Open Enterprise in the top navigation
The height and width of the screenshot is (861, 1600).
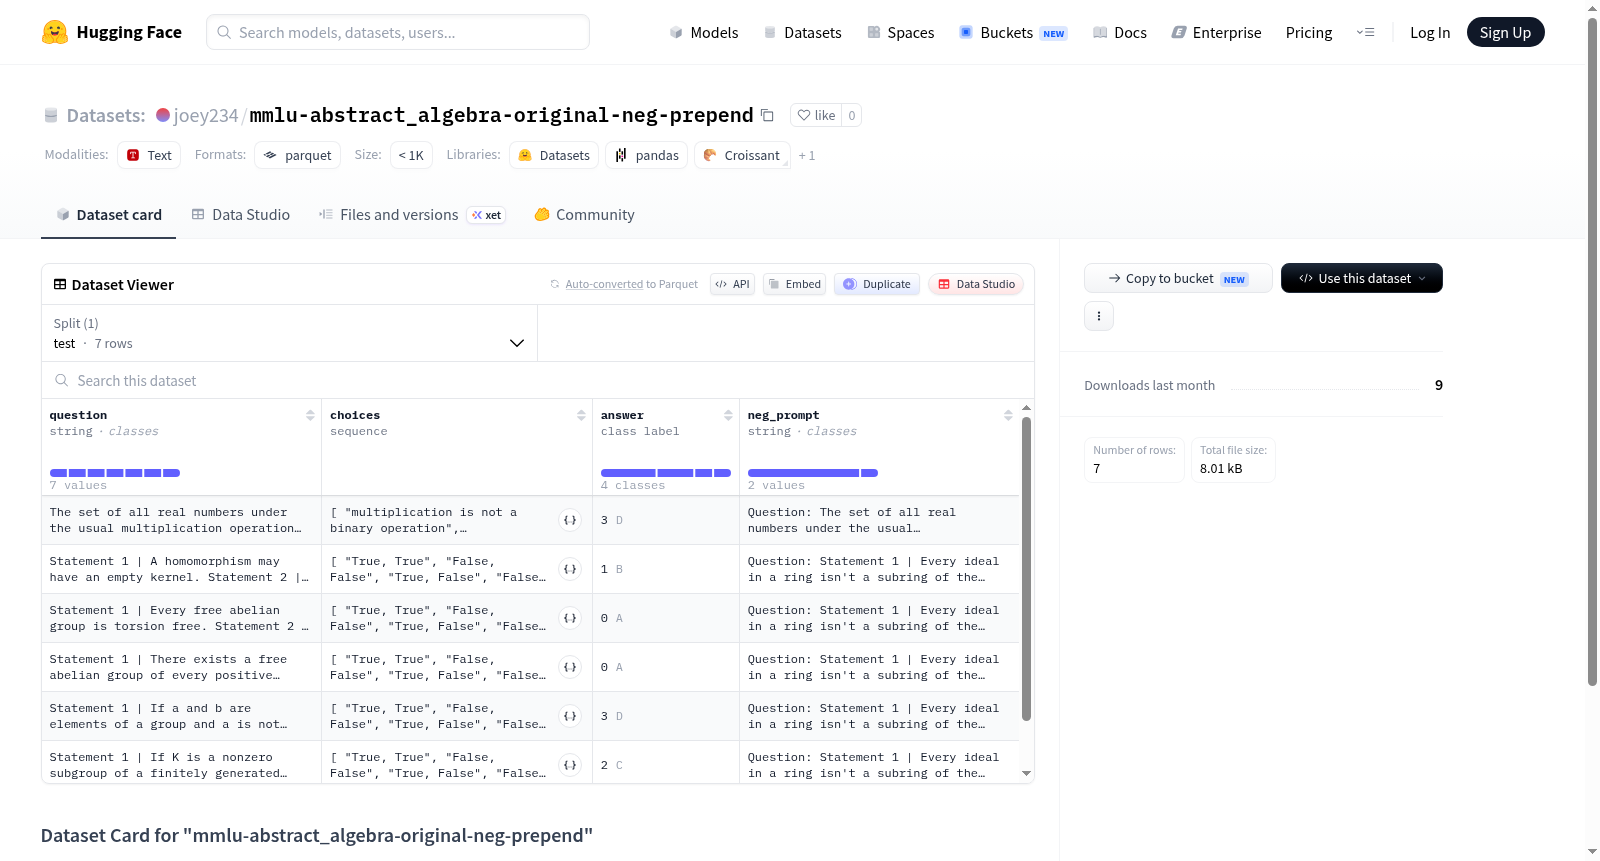[x=1216, y=32]
